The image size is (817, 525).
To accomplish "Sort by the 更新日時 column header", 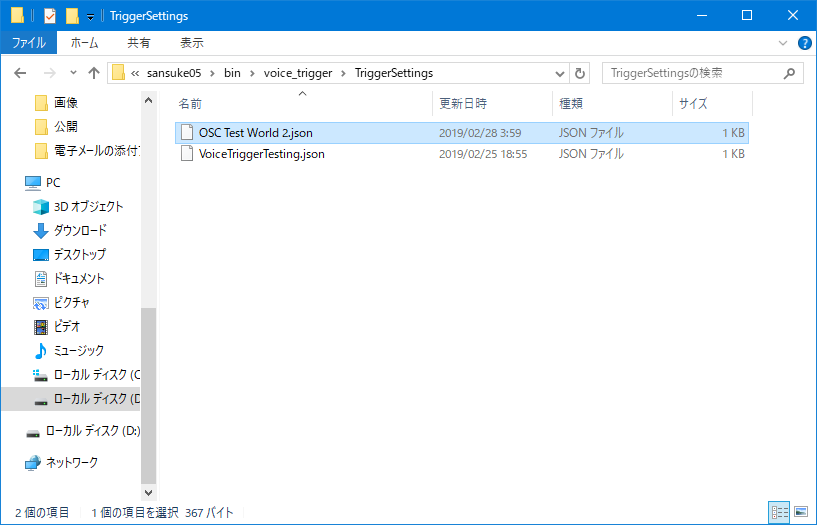I will 492,104.
